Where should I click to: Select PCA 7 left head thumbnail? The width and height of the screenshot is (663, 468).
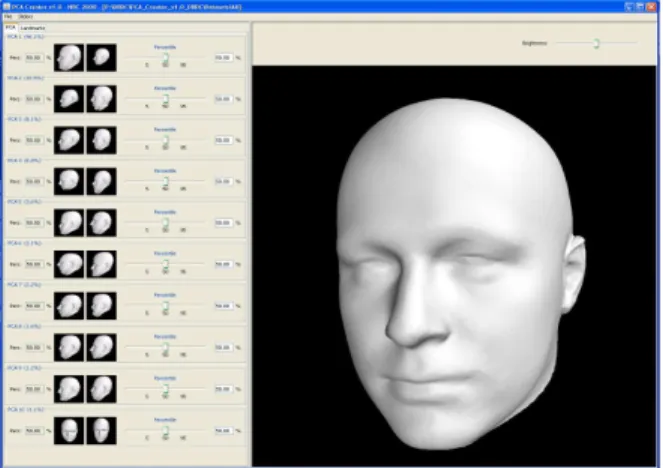69,306
